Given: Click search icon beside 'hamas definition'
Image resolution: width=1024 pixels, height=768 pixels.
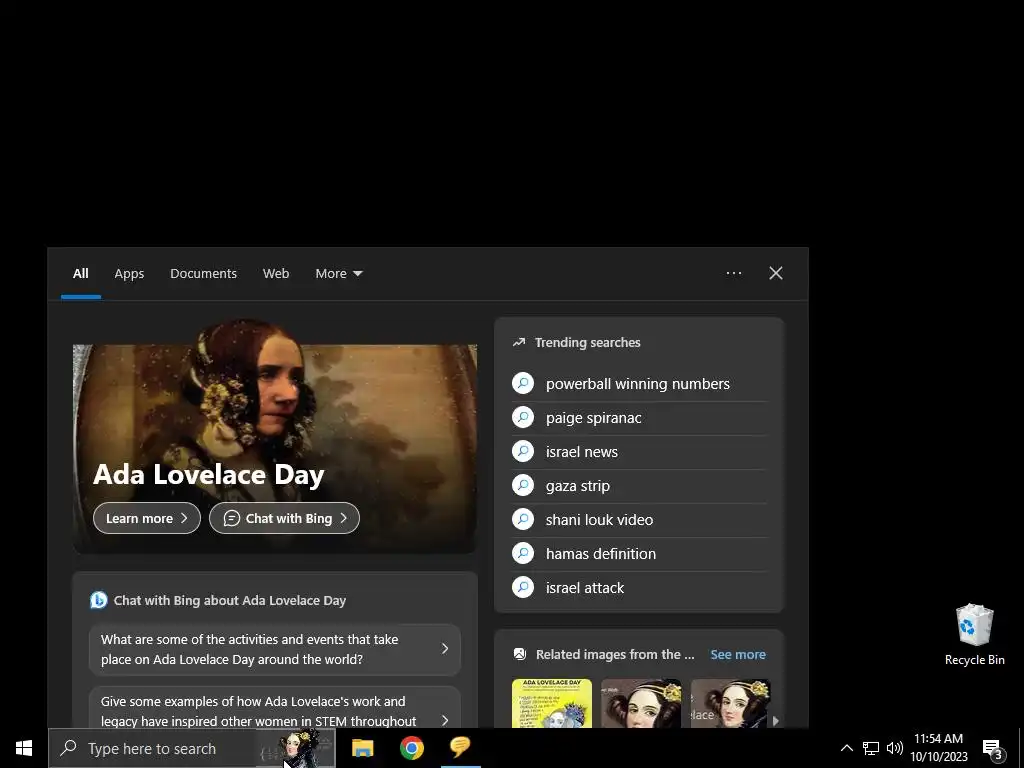Looking at the screenshot, I should (523, 553).
